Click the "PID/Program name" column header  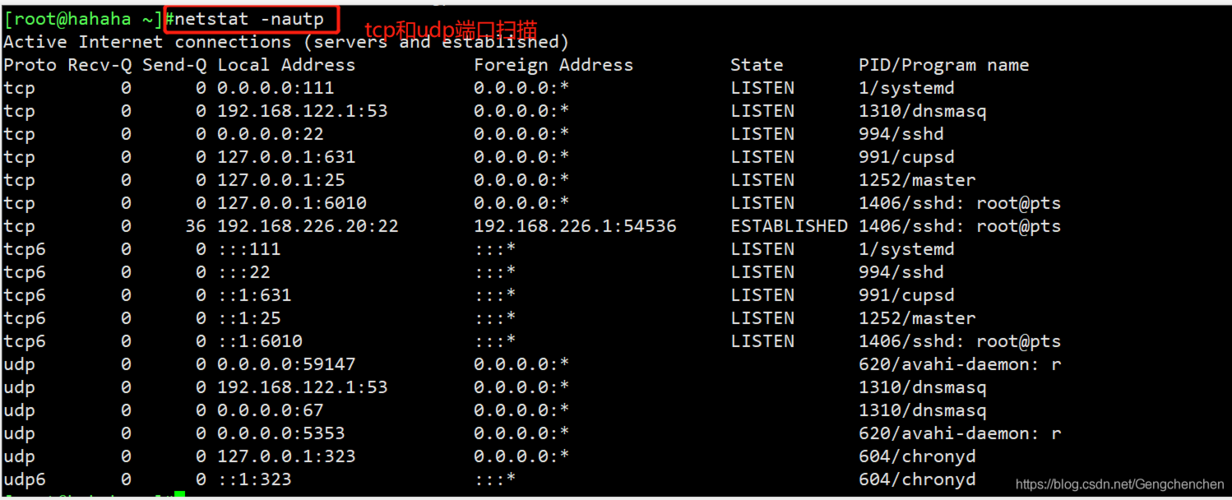[x=944, y=65]
